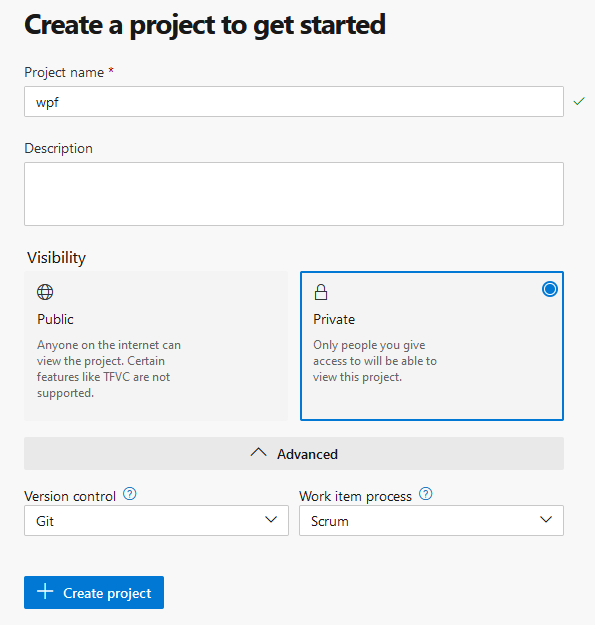Open the Version control Git dropdown

click(156, 521)
